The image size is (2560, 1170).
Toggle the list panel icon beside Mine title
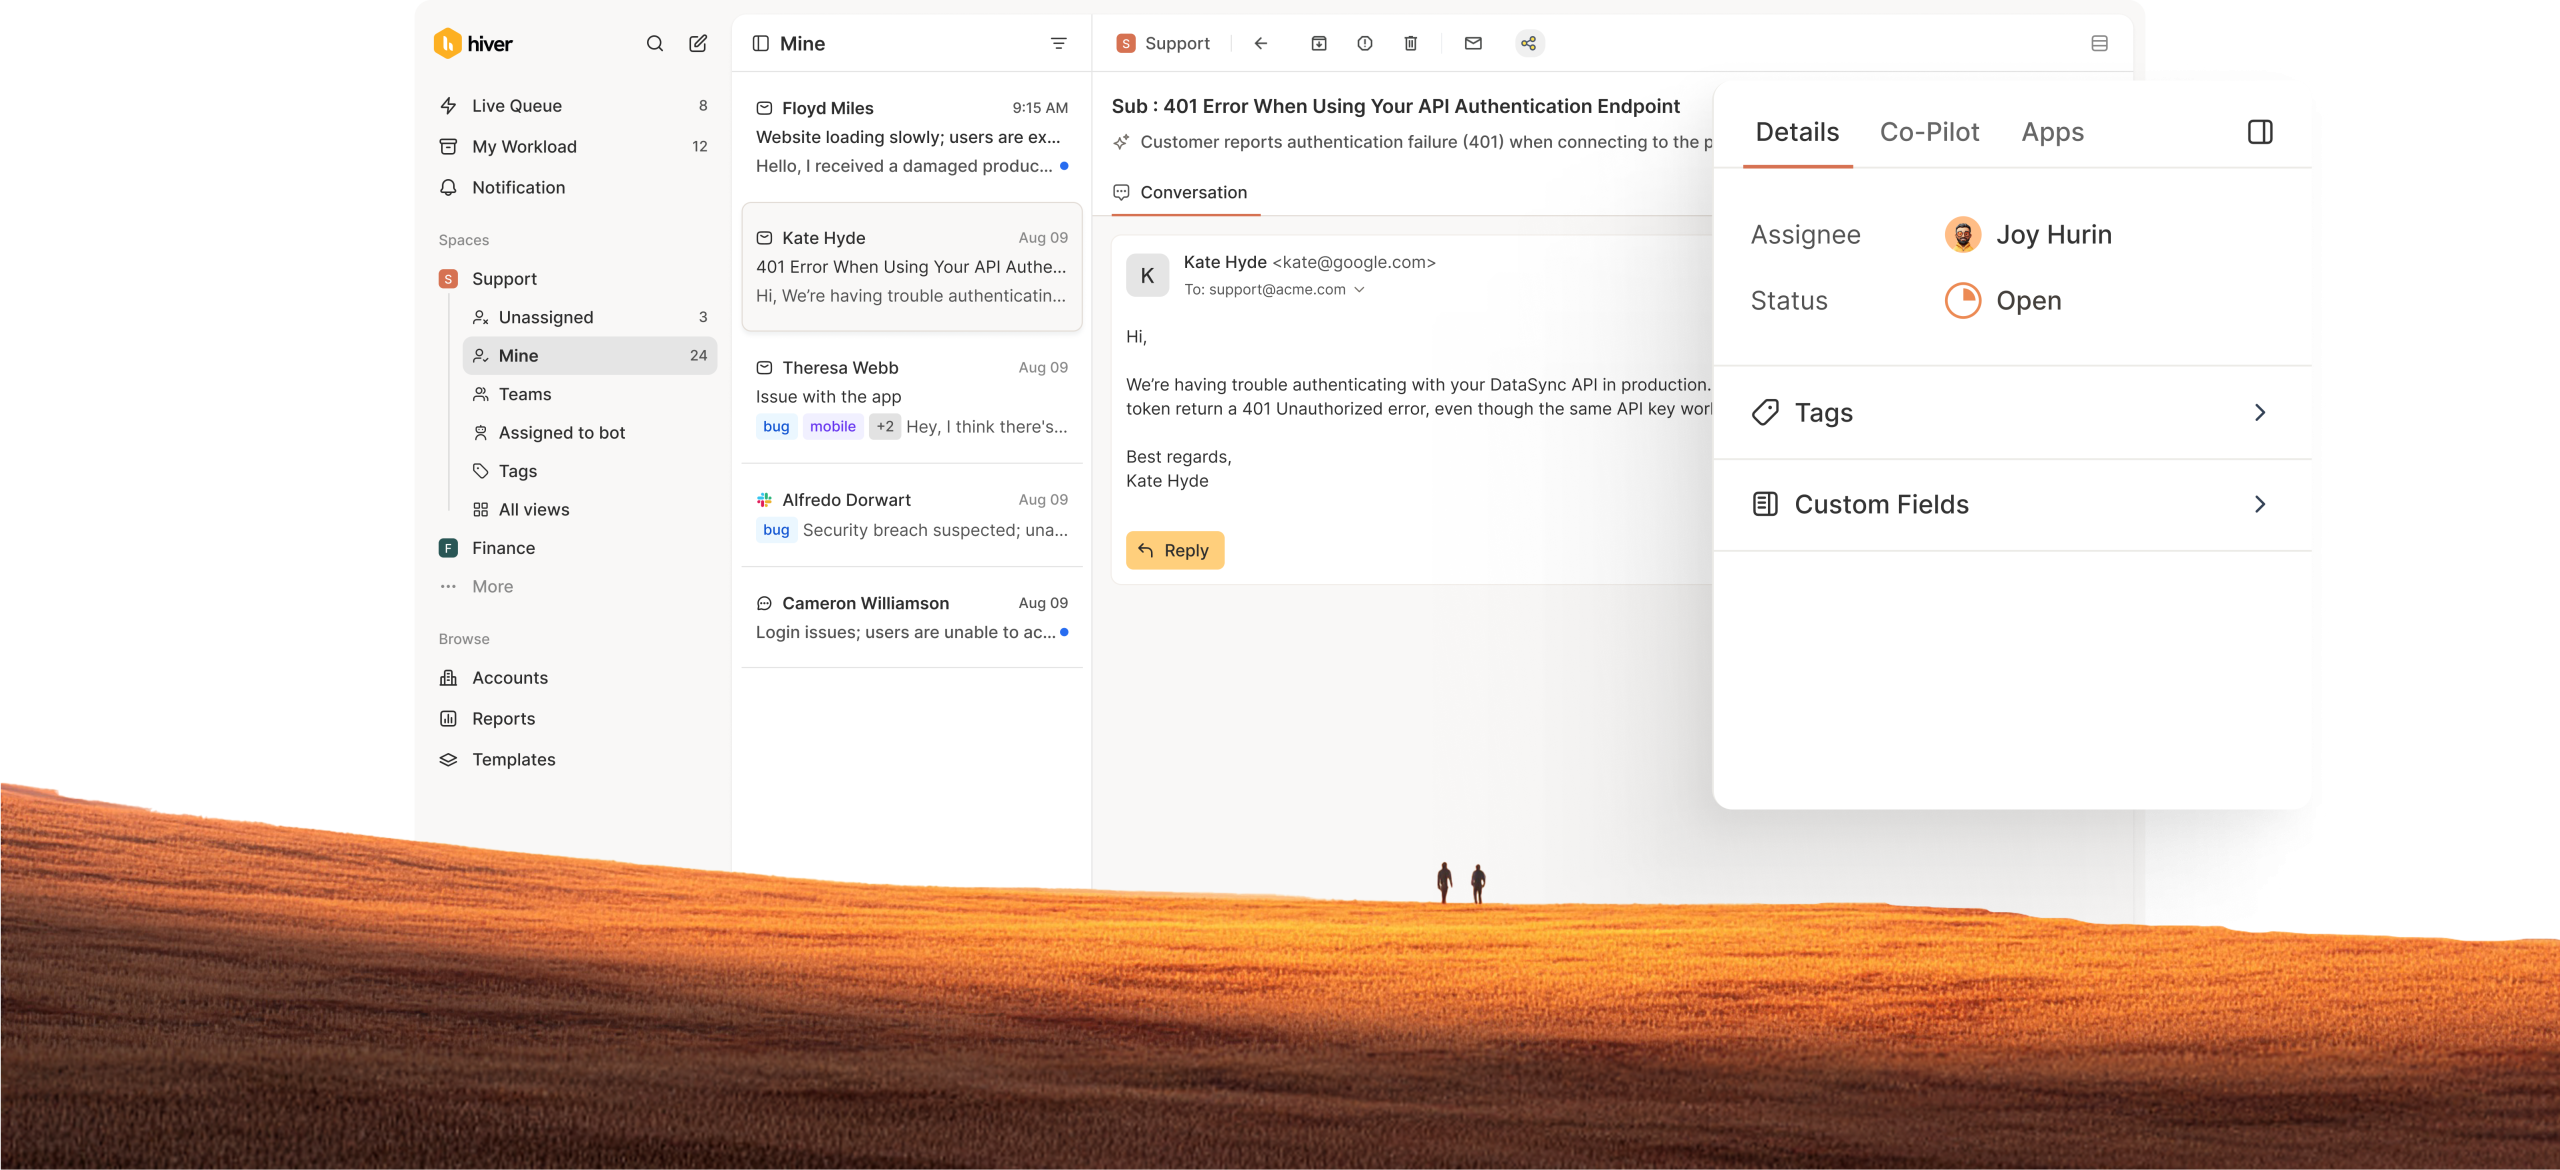coord(761,44)
